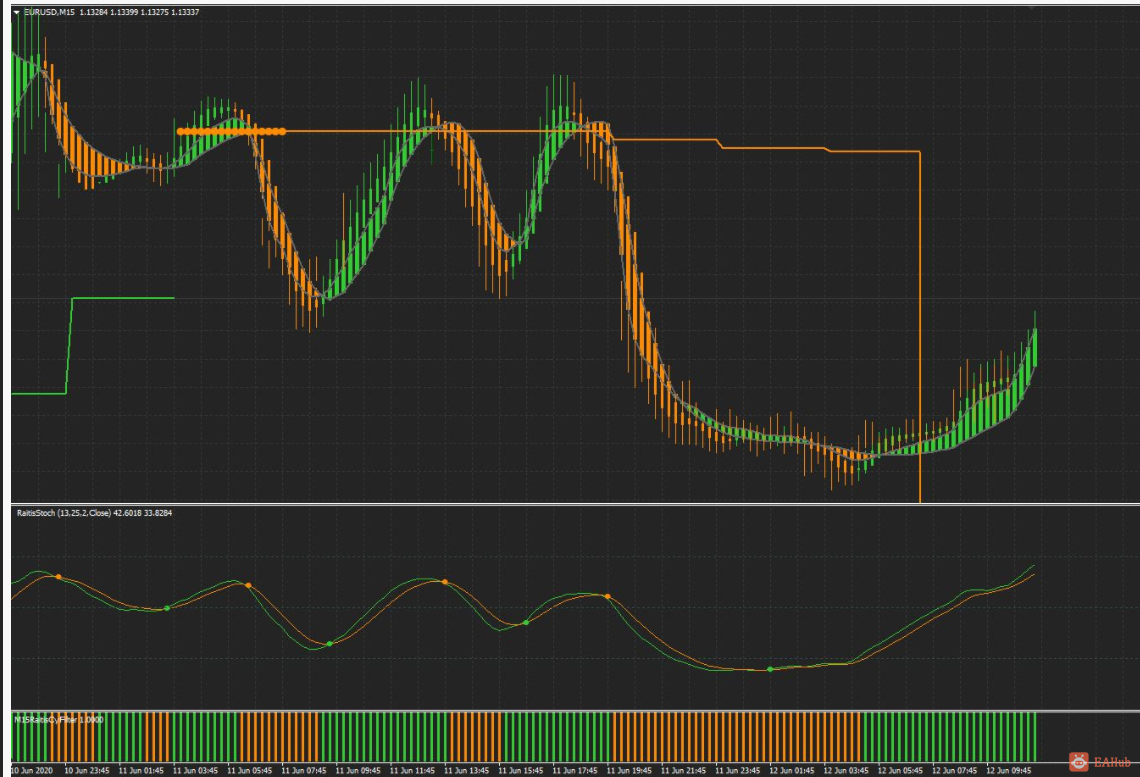Click the 11 Jun 03:45 time label
The height and width of the screenshot is (777, 1140).
coord(196,770)
